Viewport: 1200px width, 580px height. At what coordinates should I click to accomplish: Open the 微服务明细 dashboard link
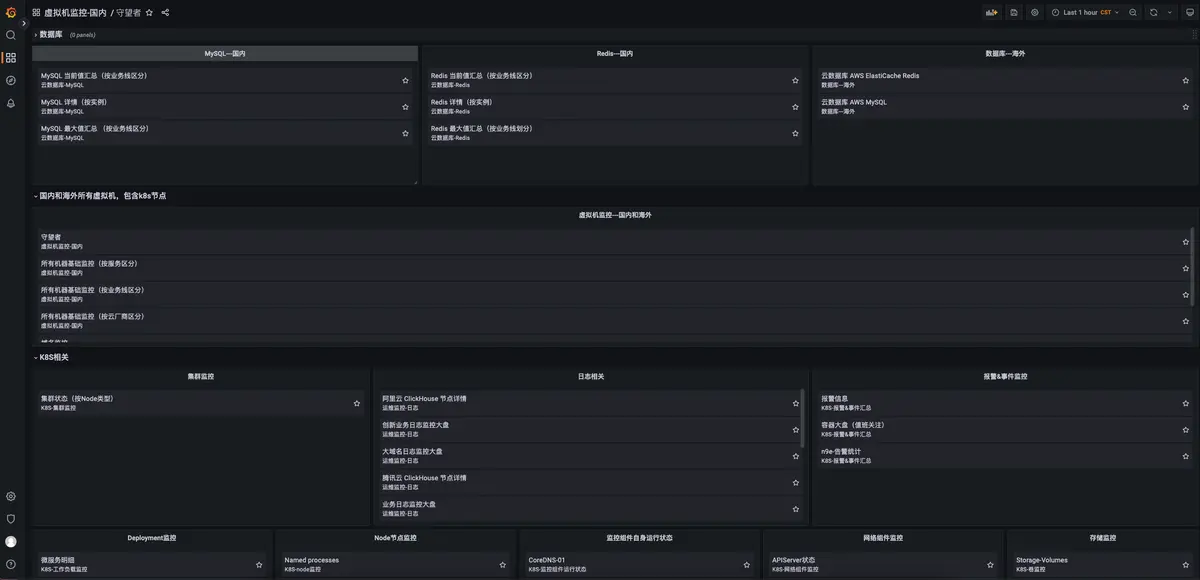pos(58,560)
